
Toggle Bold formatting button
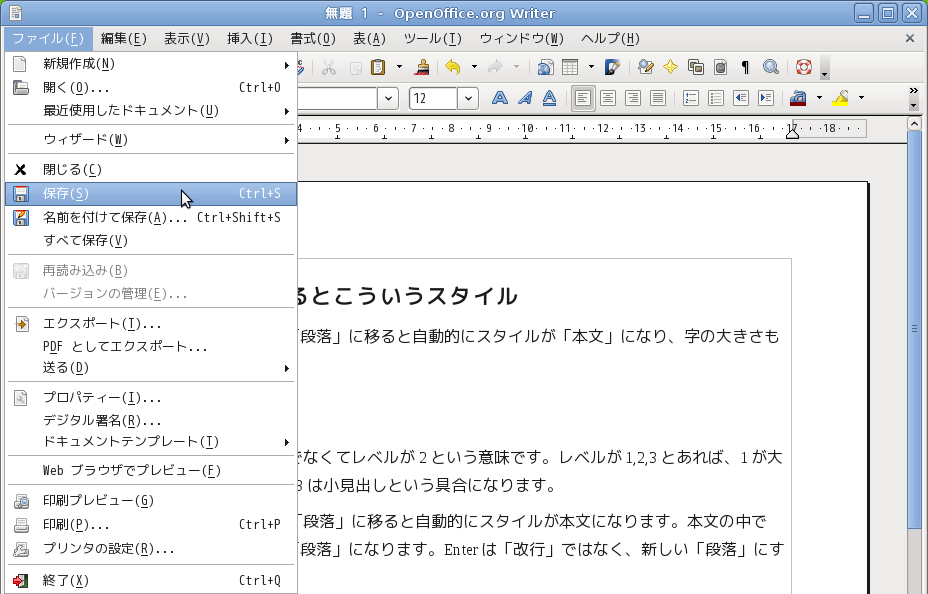[499, 98]
